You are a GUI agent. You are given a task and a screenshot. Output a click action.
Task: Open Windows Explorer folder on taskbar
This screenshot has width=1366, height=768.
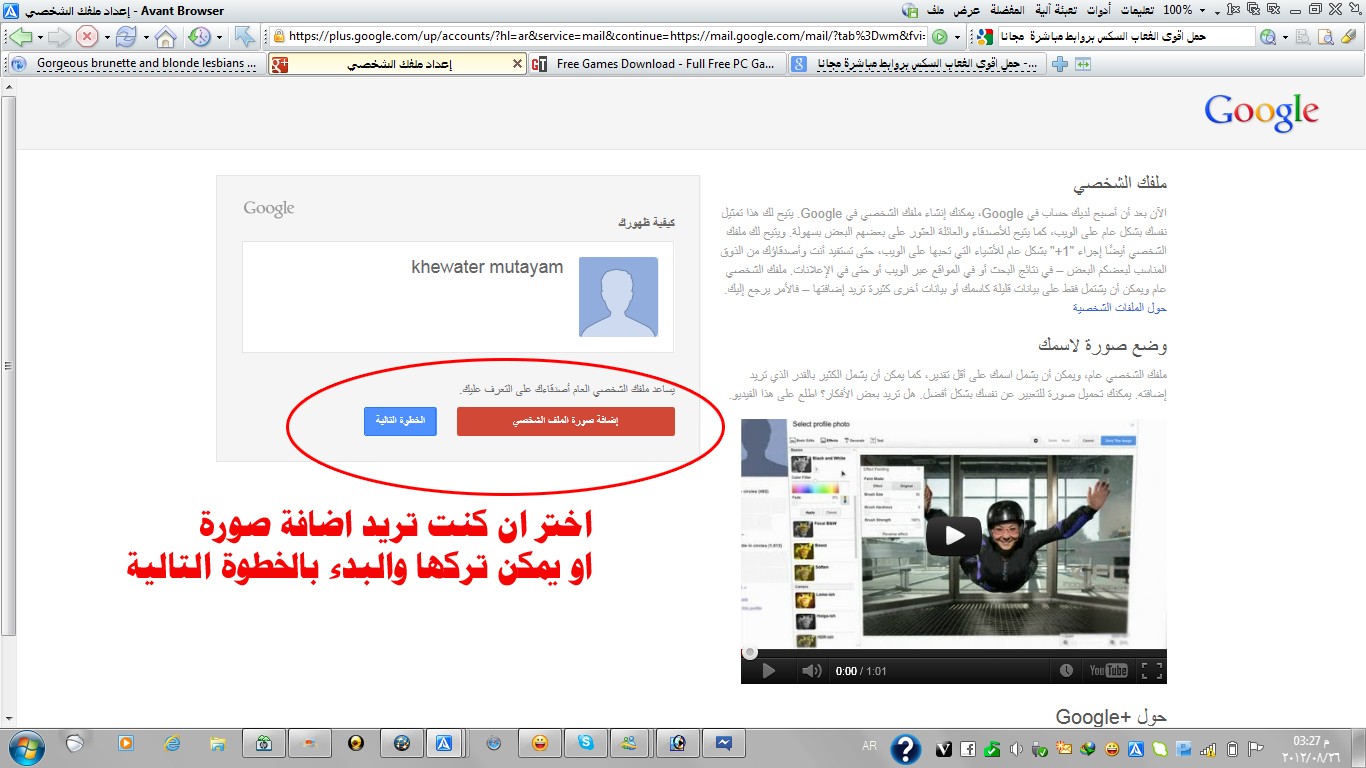point(217,744)
